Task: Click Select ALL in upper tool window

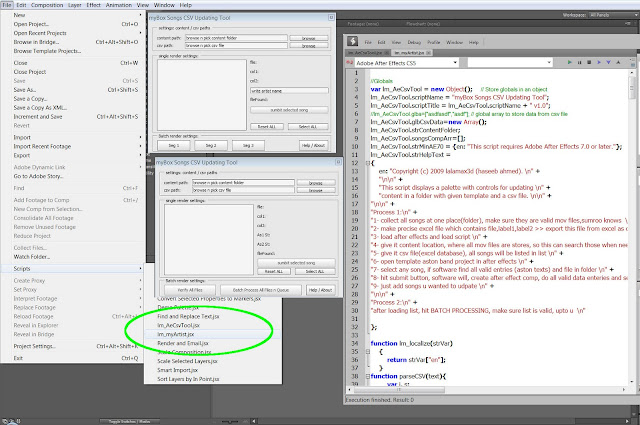Action: click(308, 127)
